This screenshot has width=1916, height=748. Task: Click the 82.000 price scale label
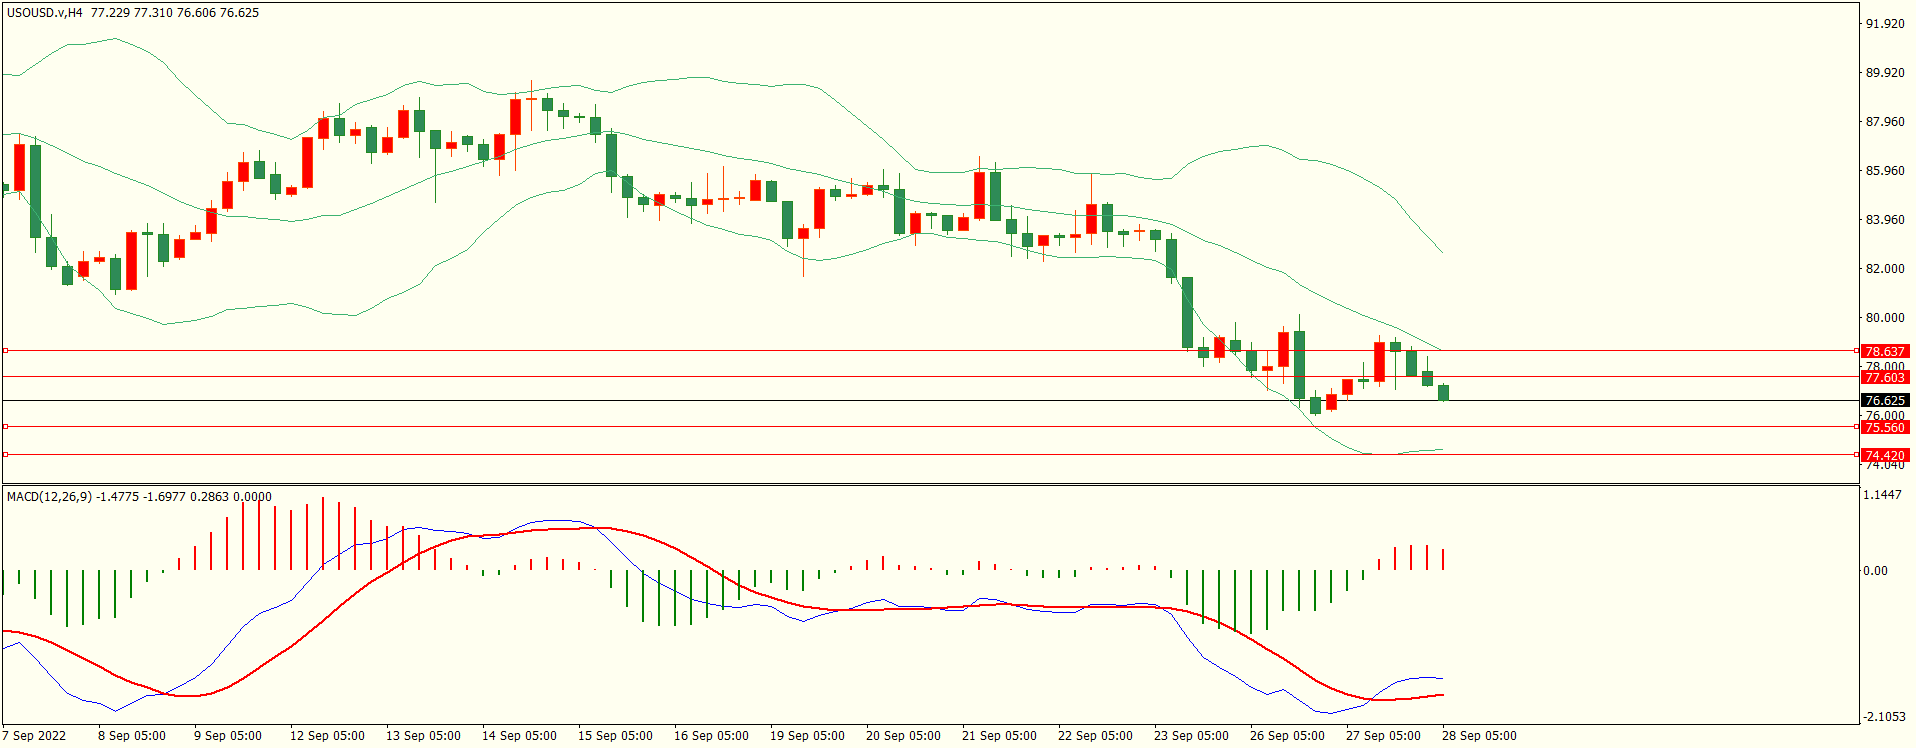click(1885, 269)
